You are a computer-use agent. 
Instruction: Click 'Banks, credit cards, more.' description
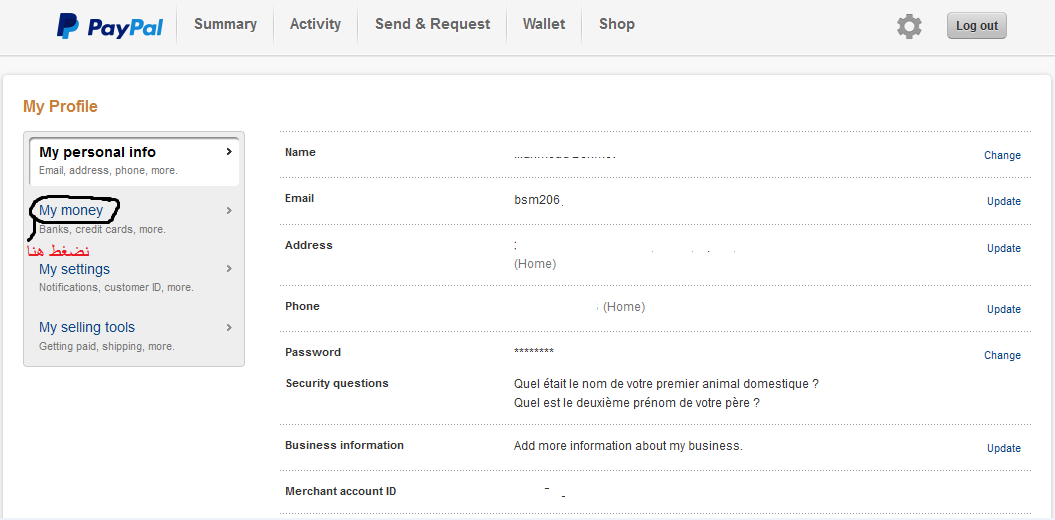pyautogui.click(x=102, y=229)
